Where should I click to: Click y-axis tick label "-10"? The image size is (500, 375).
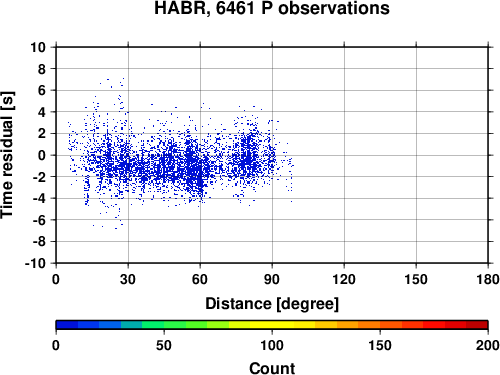(x=36, y=263)
